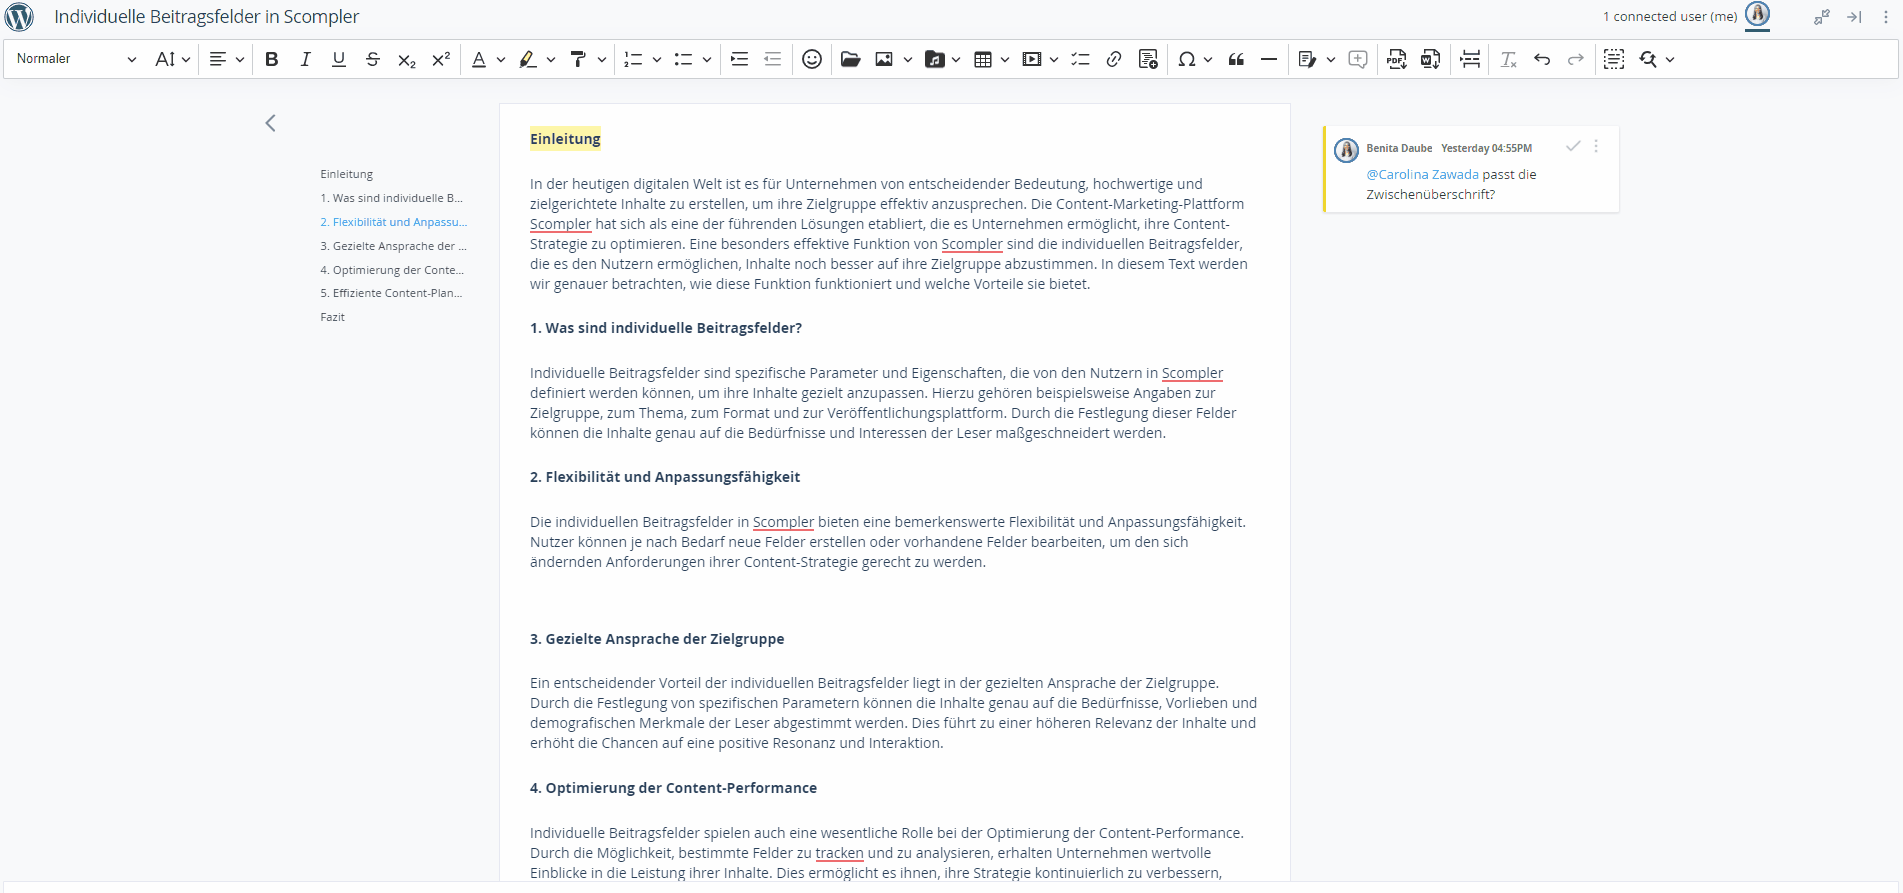Collapse the outline with the back arrow

click(x=270, y=123)
